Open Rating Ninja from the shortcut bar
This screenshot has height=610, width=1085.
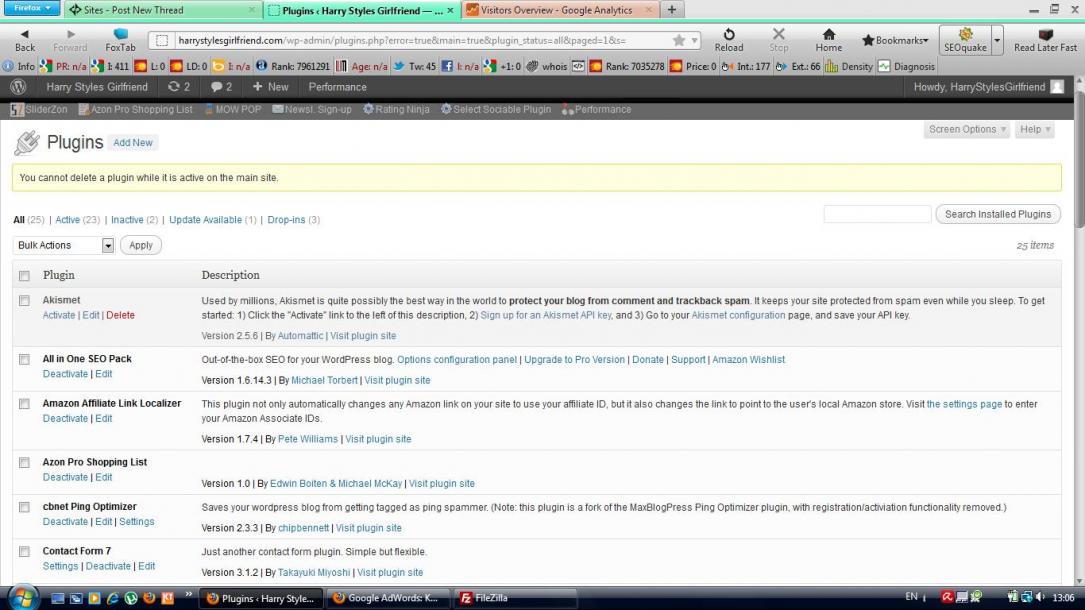(396, 109)
